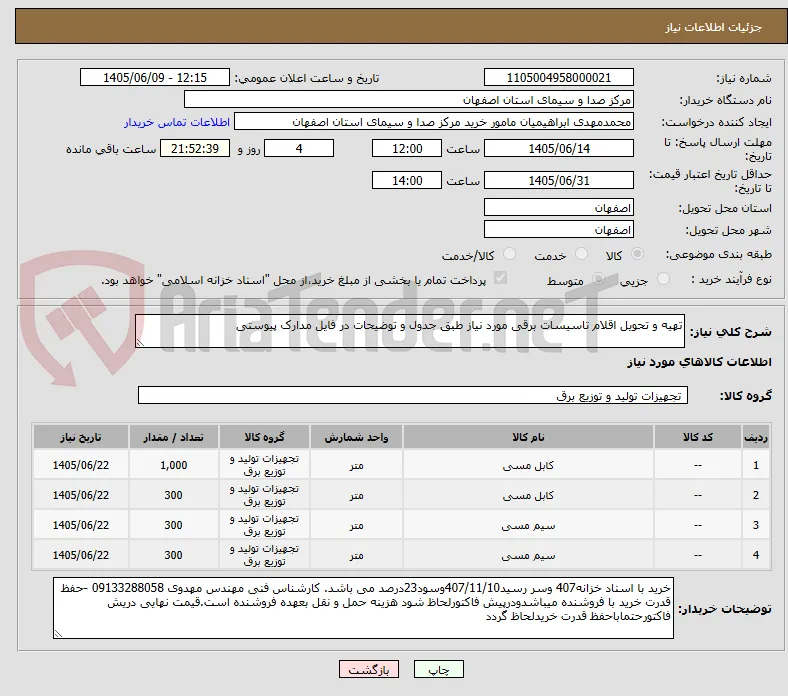The height and width of the screenshot is (696, 788).
Task: Click the announcement date field 1405/06/09 - 12:15
Action: click(x=155, y=77)
